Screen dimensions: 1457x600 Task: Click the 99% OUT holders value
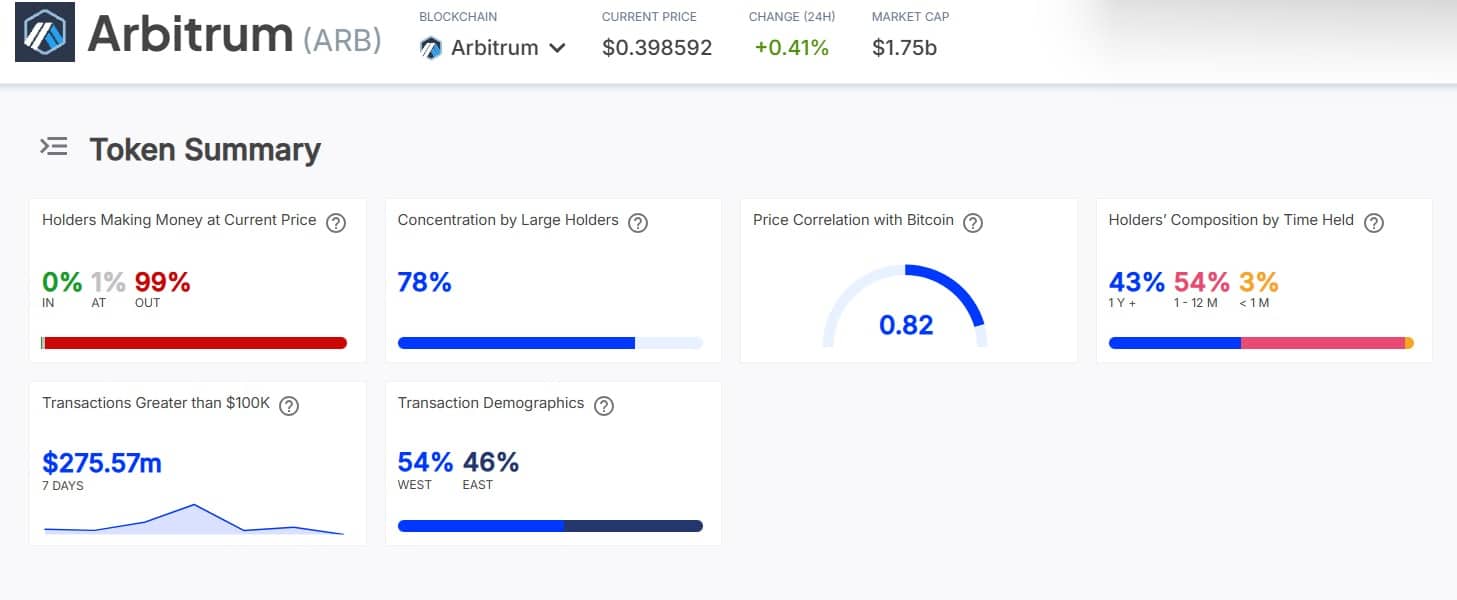(x=162, y=283)
